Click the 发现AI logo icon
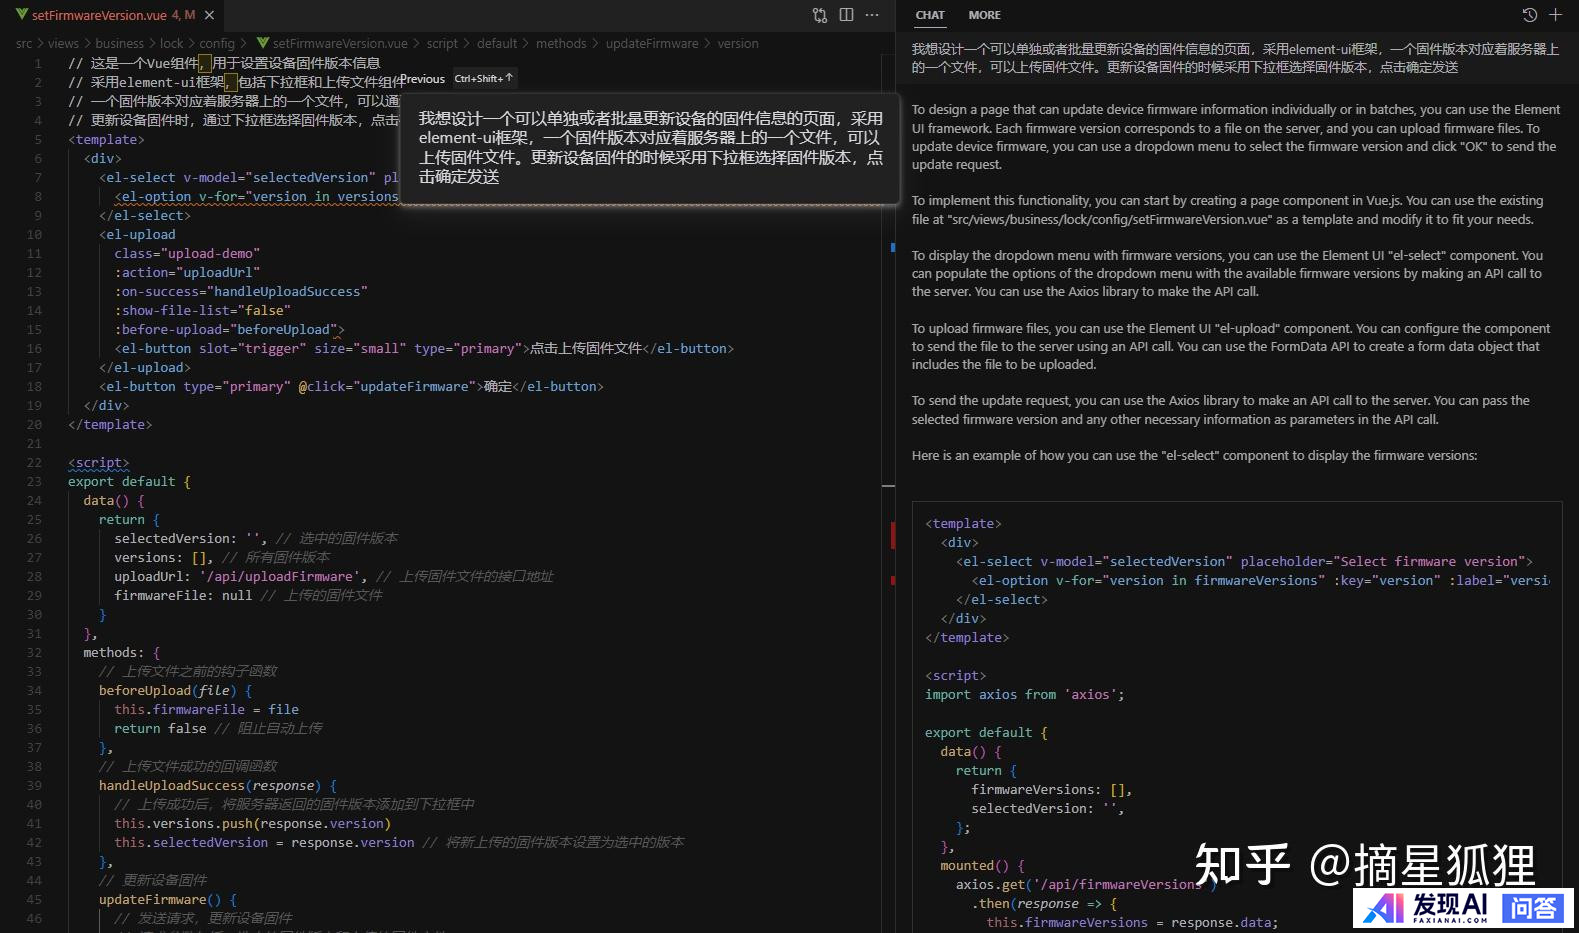1579x933 pixels. 1384,907
